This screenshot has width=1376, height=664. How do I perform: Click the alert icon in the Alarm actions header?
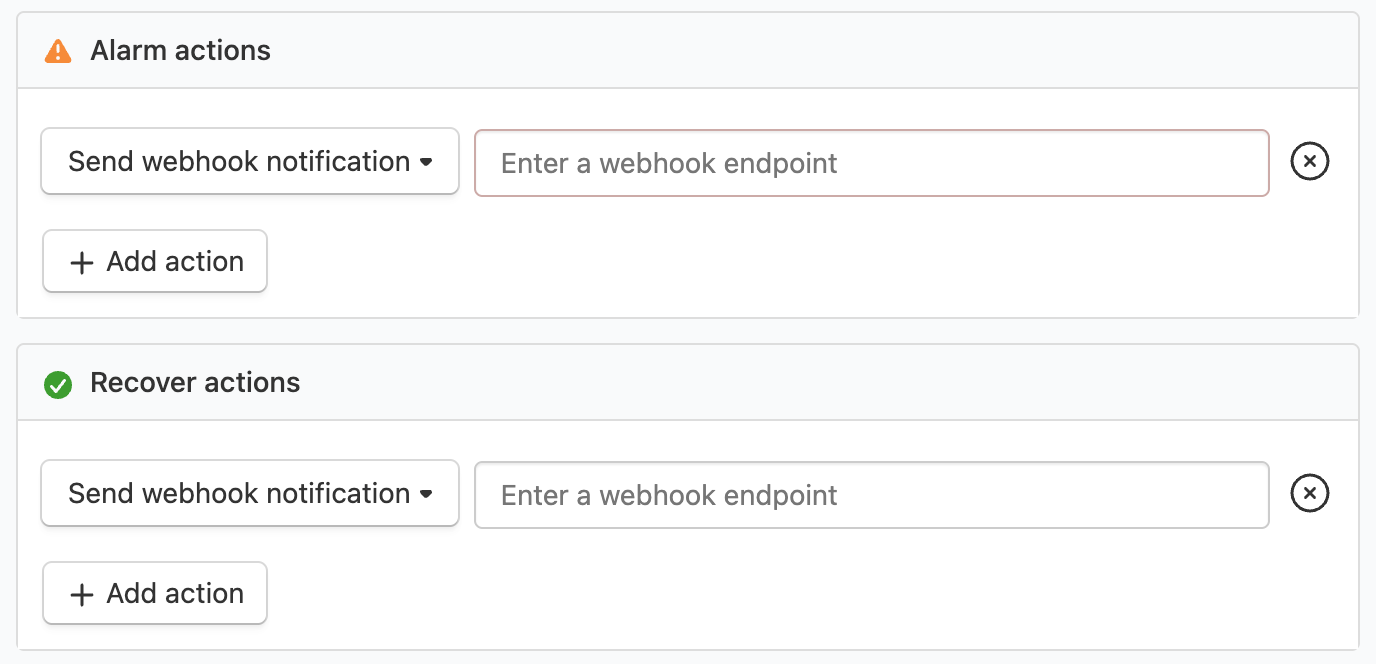click(x=58, y=50)
